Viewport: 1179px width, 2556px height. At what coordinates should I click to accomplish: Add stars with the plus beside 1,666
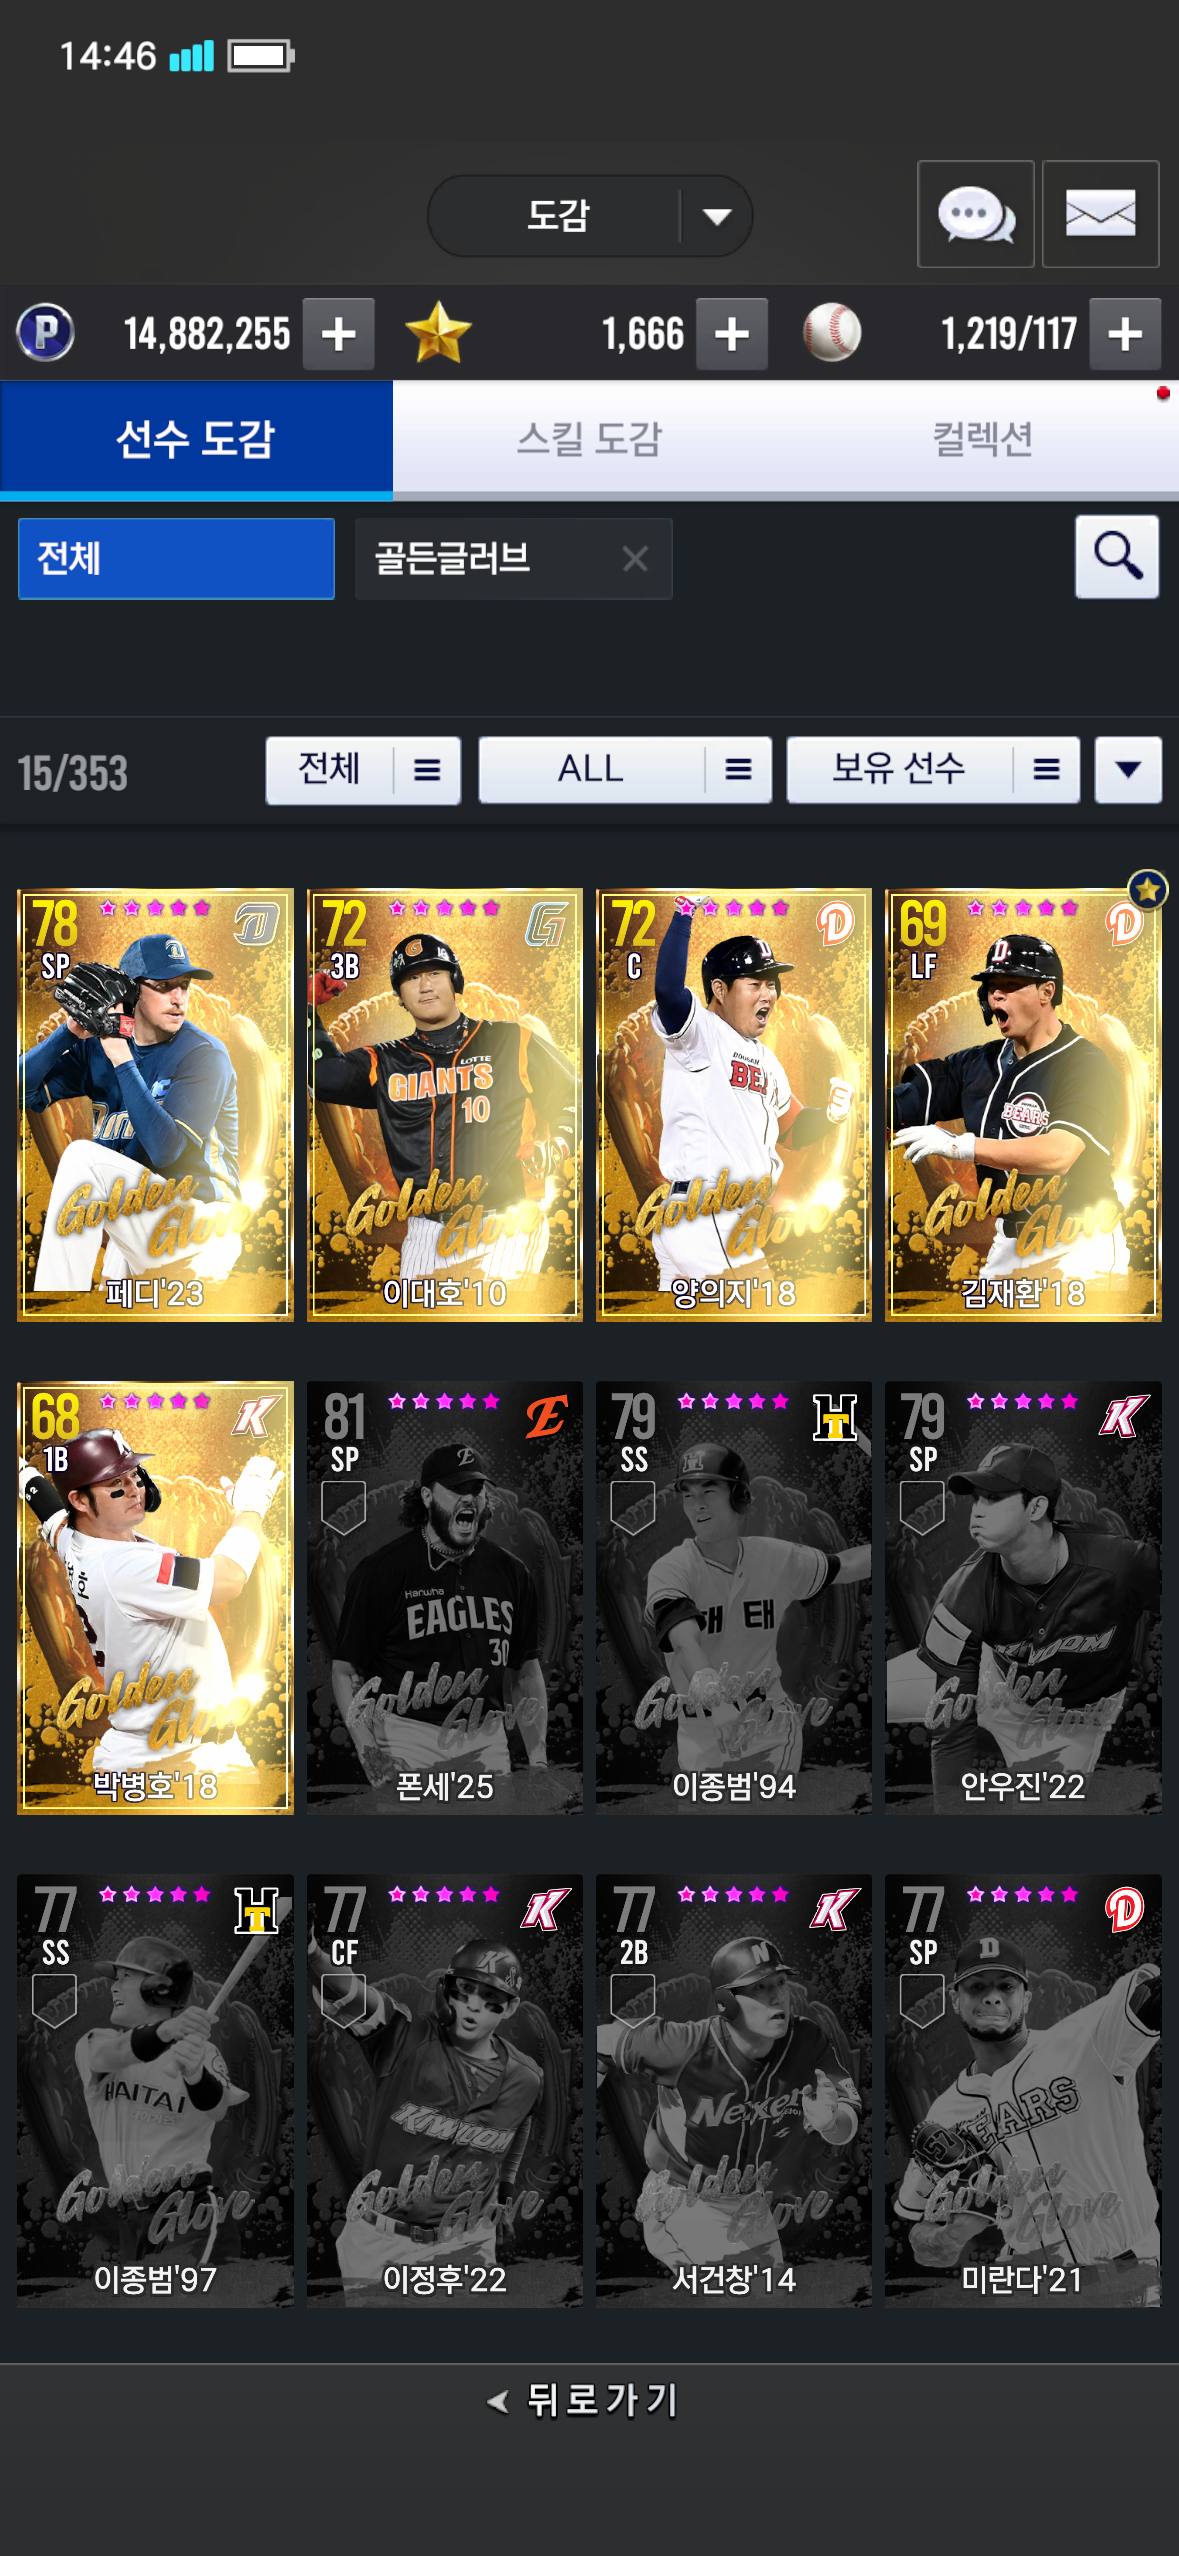click(732, 334)
